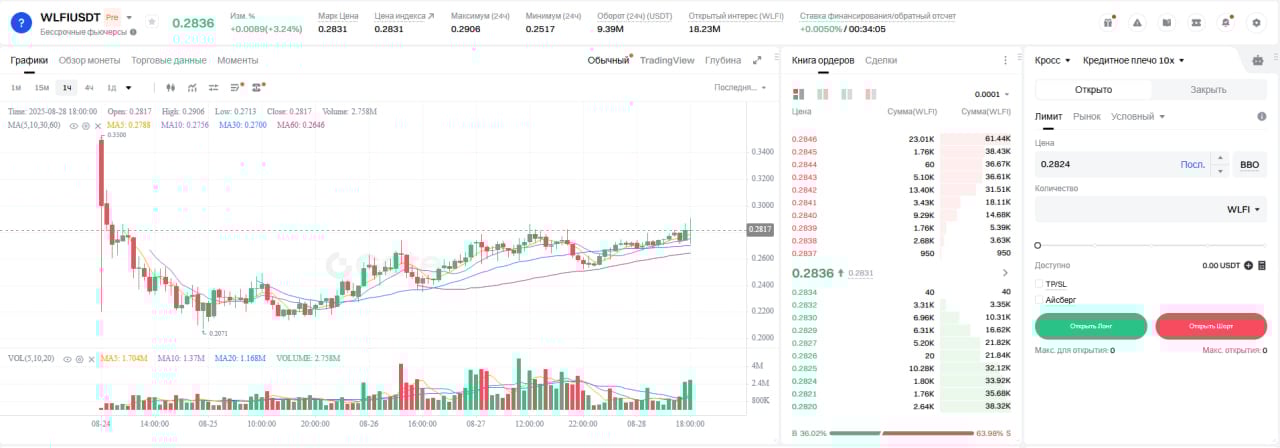Open the WLFI quantity unit dropdown
The image size is (1280, 448).
[x=1244, y=209]
